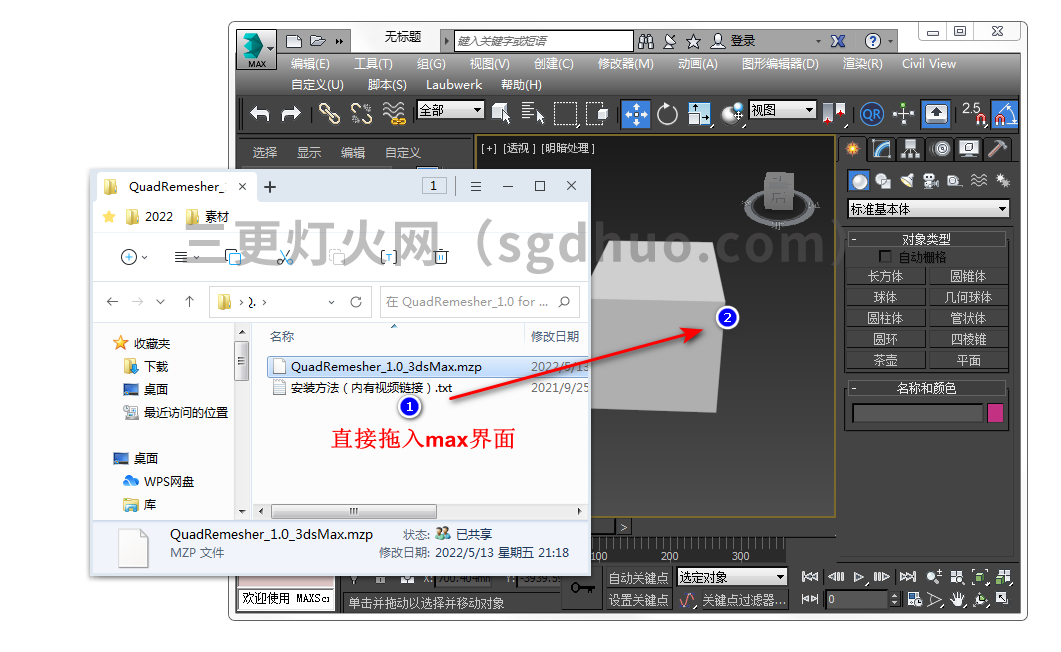Viewport: 1061px width, 652px height.
Task: Click the Rectangular Selection Region tool
Action: [x=566, y=114]
